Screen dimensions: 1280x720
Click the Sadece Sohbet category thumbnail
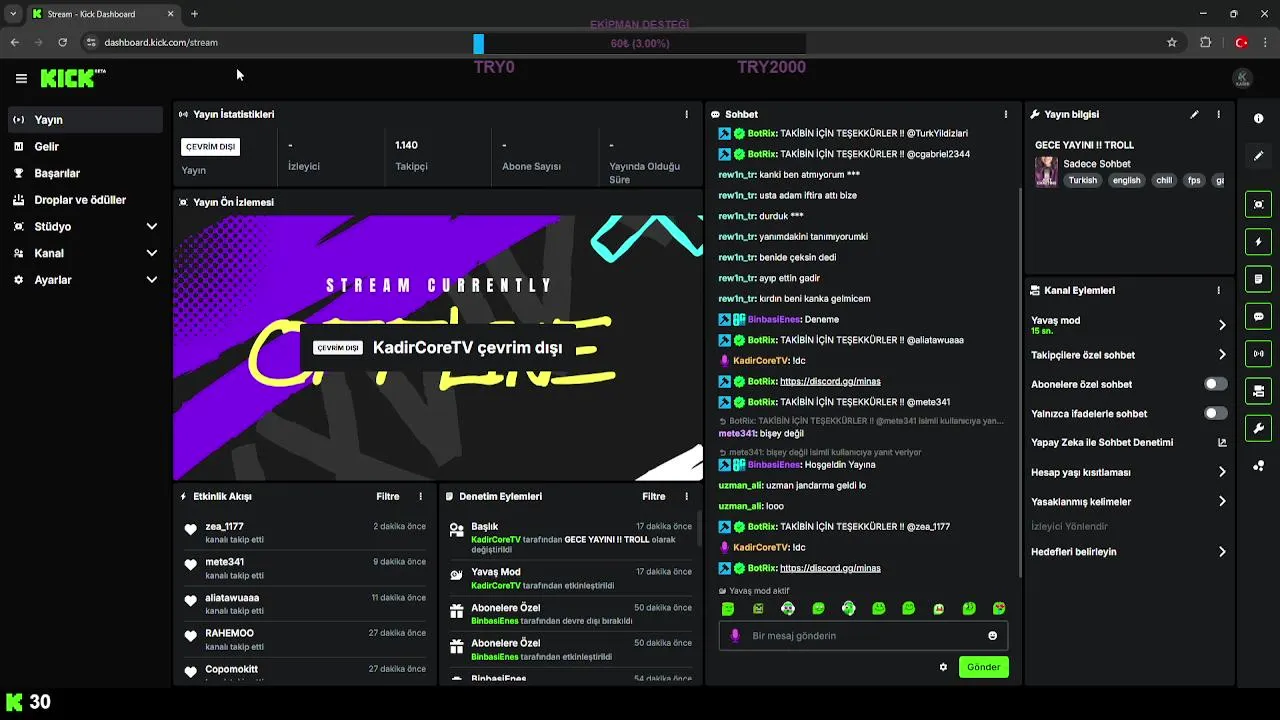pyautogui.click(x=1046, y=172)
